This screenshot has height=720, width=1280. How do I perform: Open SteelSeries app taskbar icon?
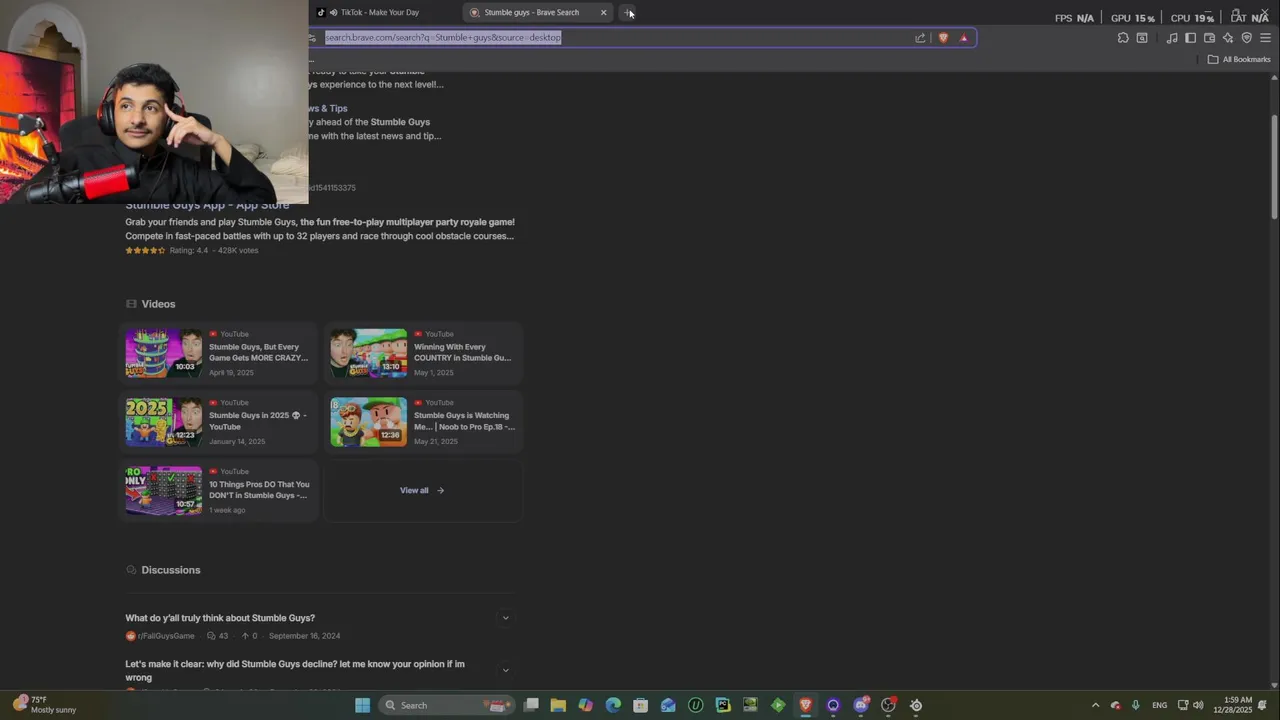916,705
